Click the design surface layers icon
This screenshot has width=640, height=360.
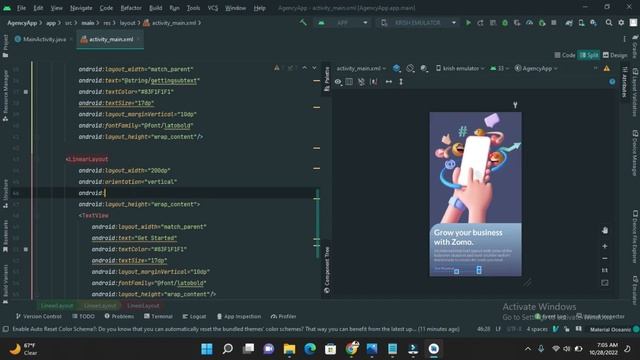click(x=396, y=68)
